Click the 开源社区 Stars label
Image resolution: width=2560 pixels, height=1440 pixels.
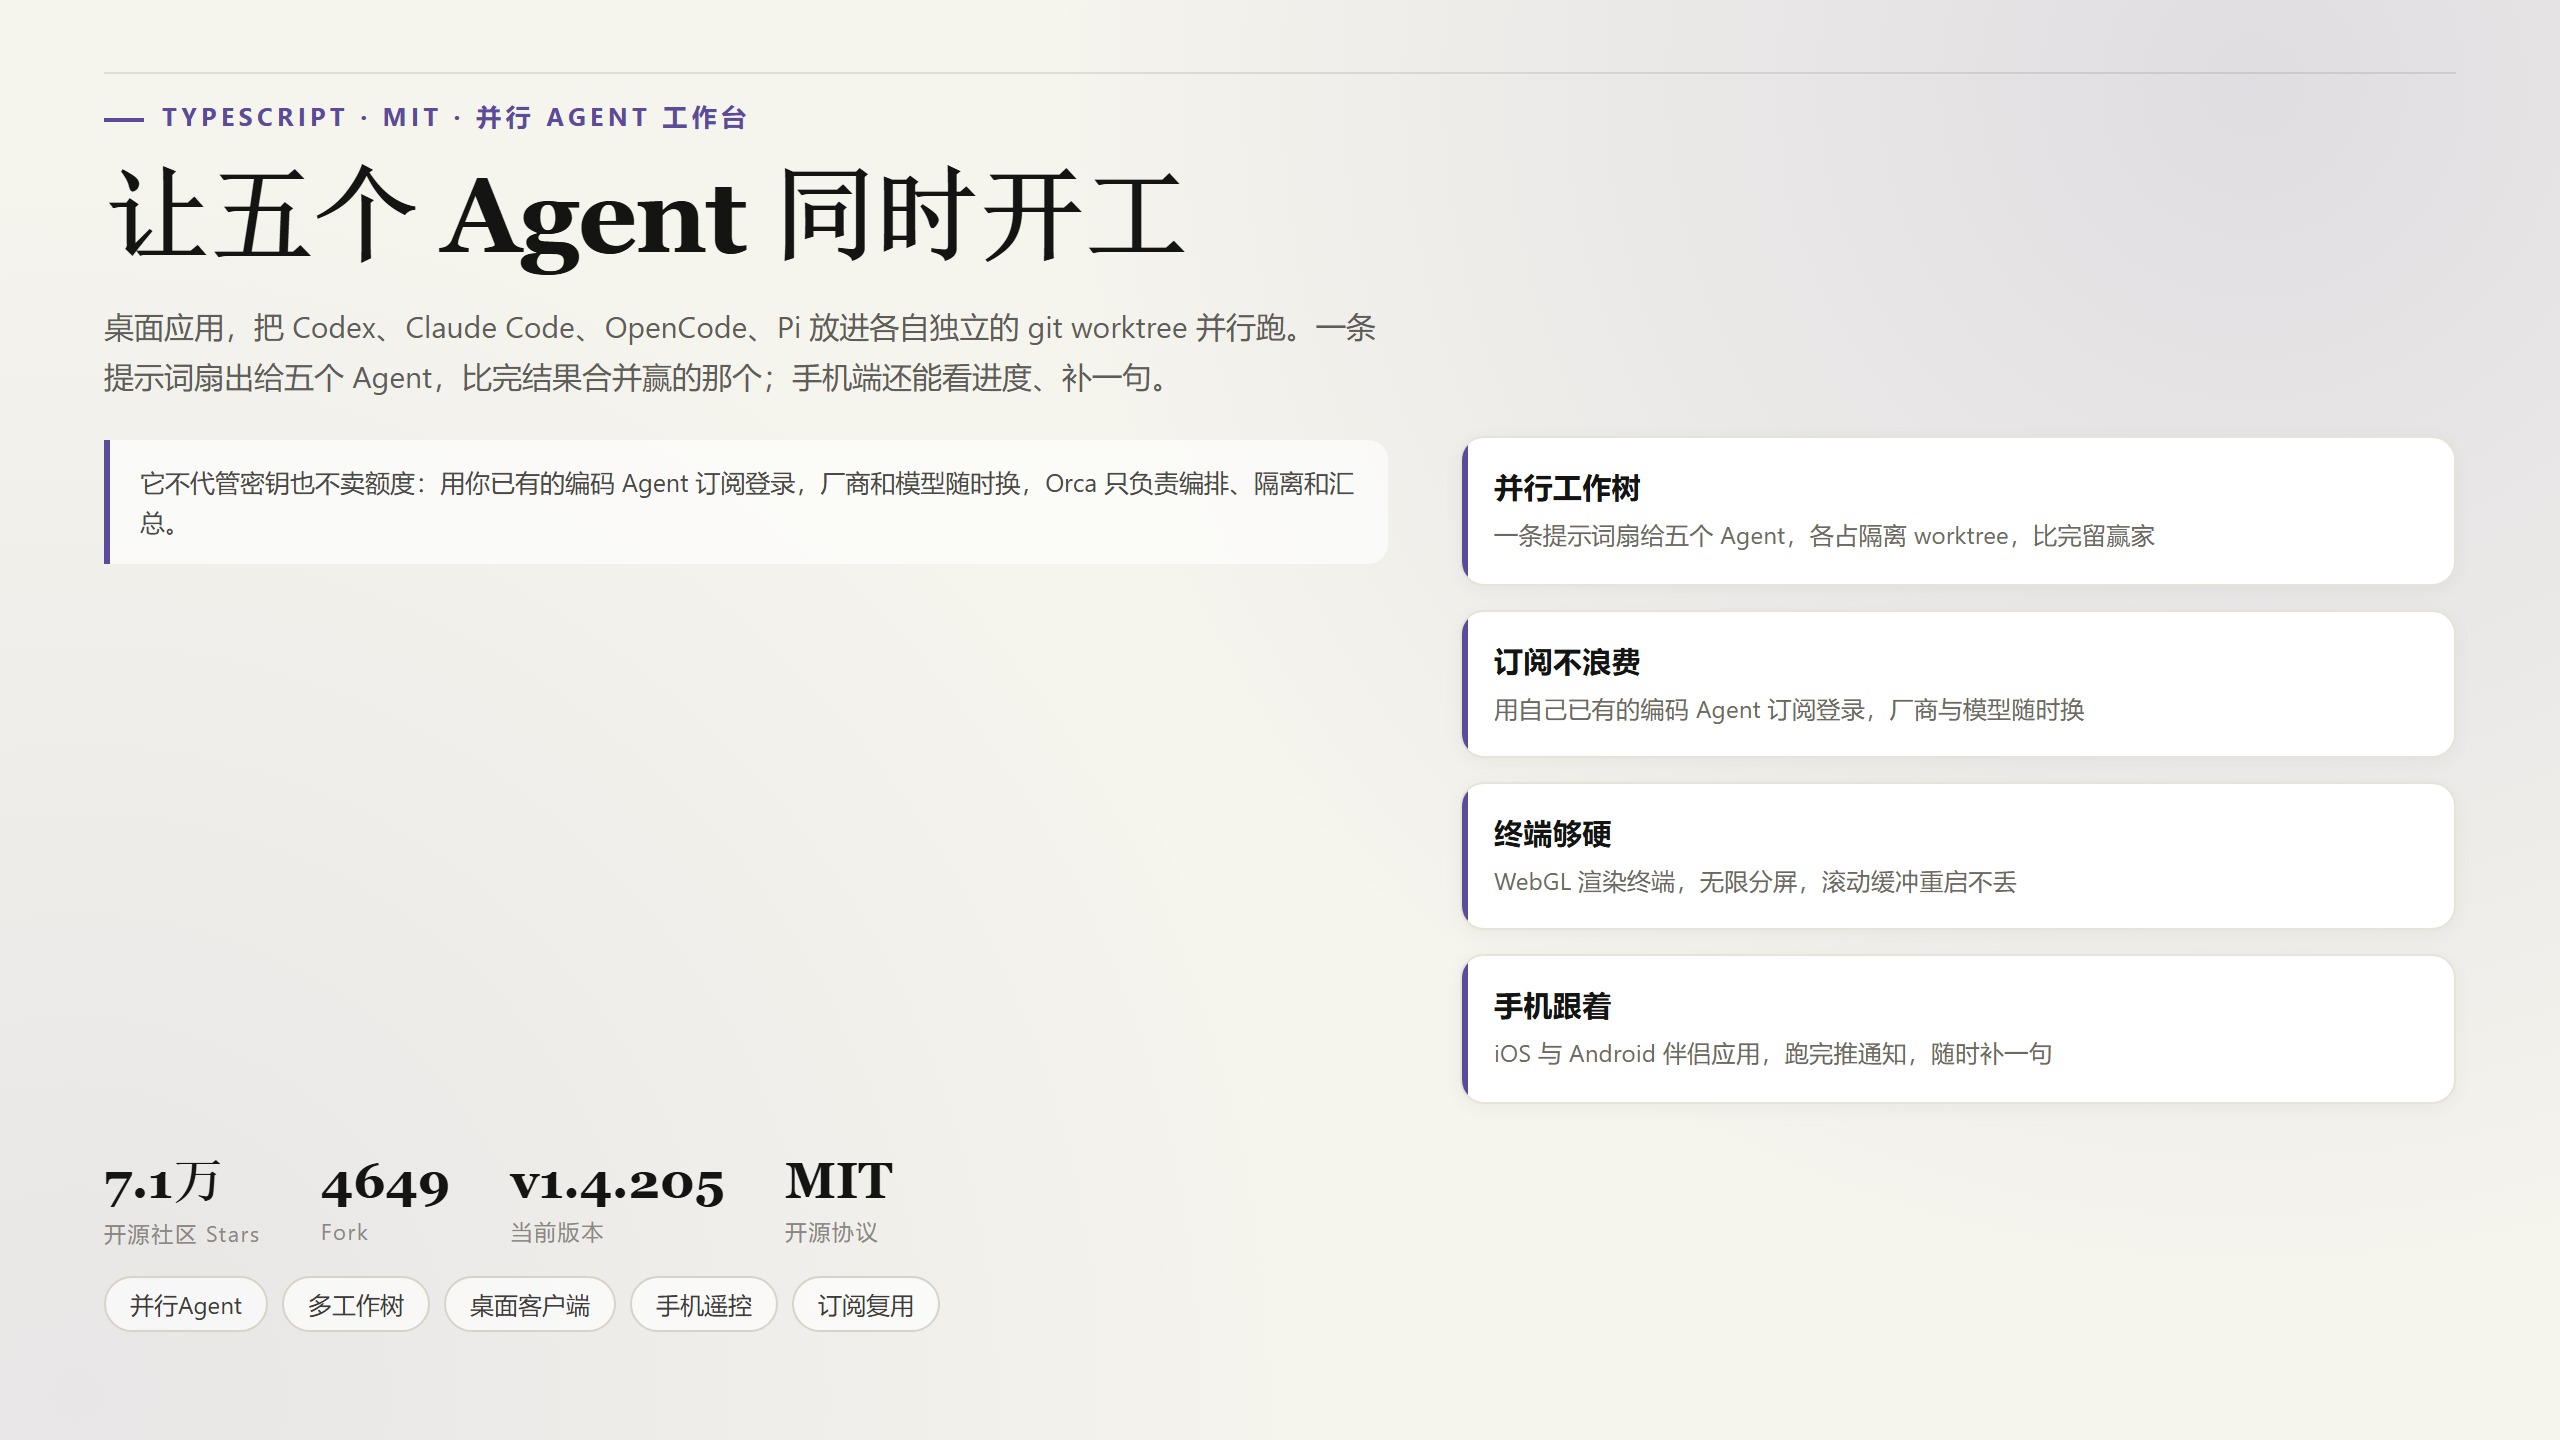tap(181, 1234)
